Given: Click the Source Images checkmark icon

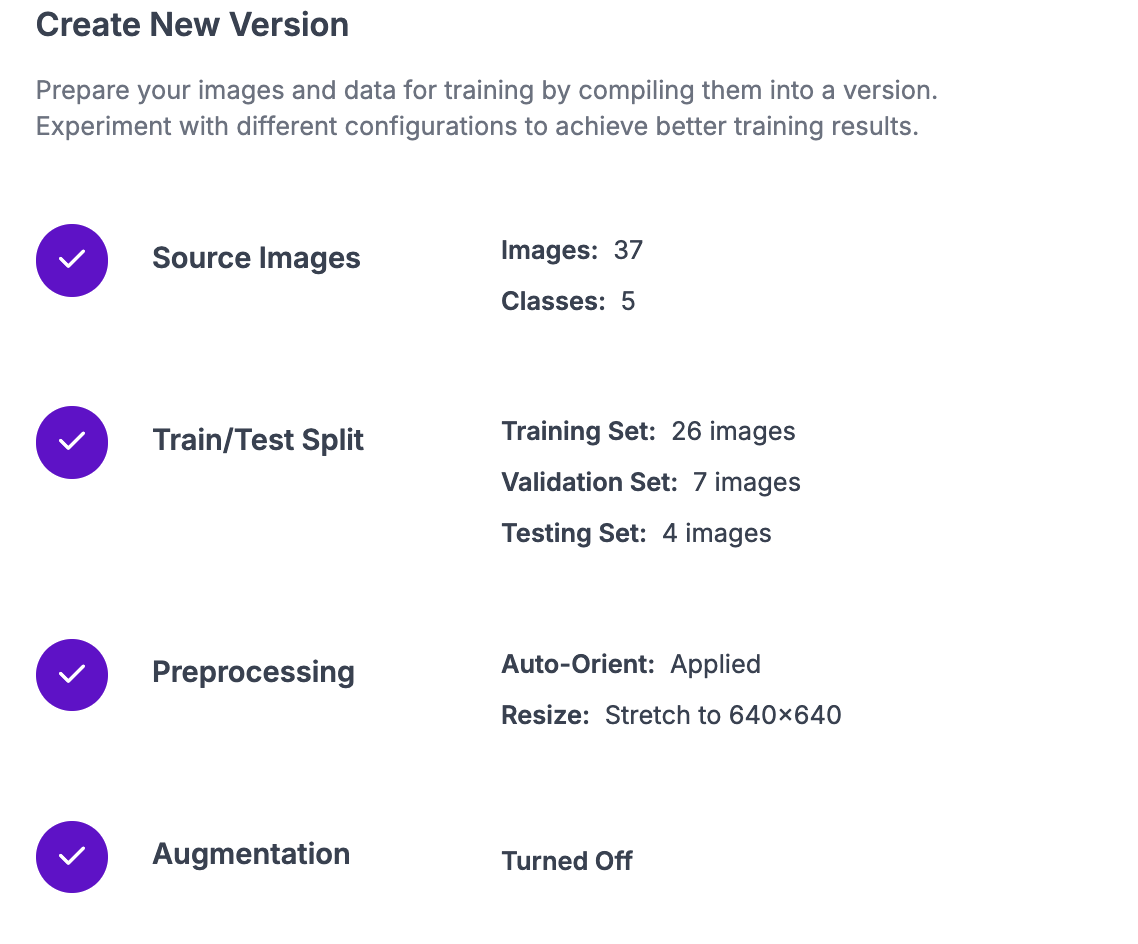Looking at the screenshot, I should 72,260.
